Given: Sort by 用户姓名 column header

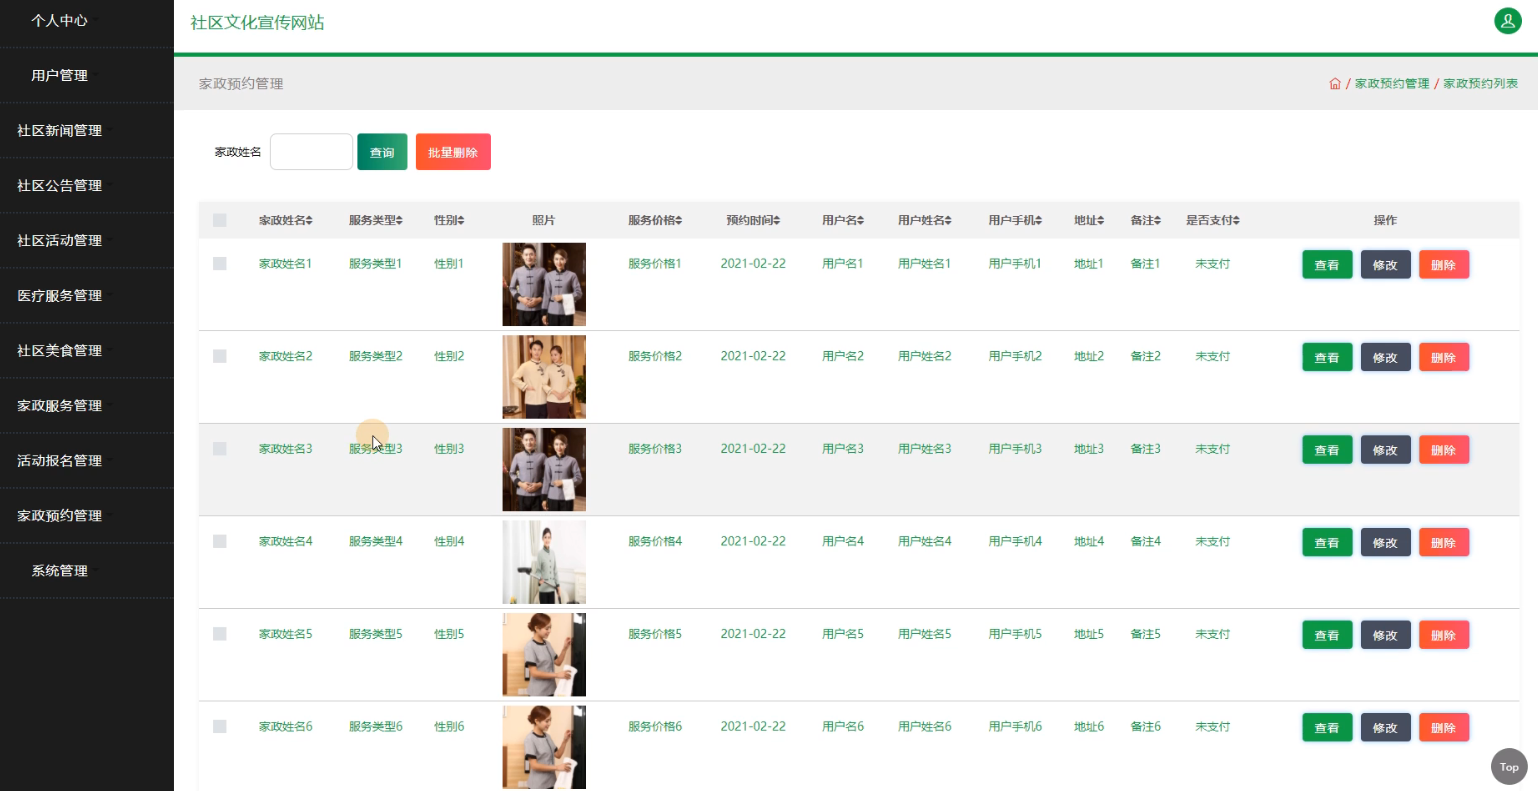Looking at the screenshot, I should (925, 220).
